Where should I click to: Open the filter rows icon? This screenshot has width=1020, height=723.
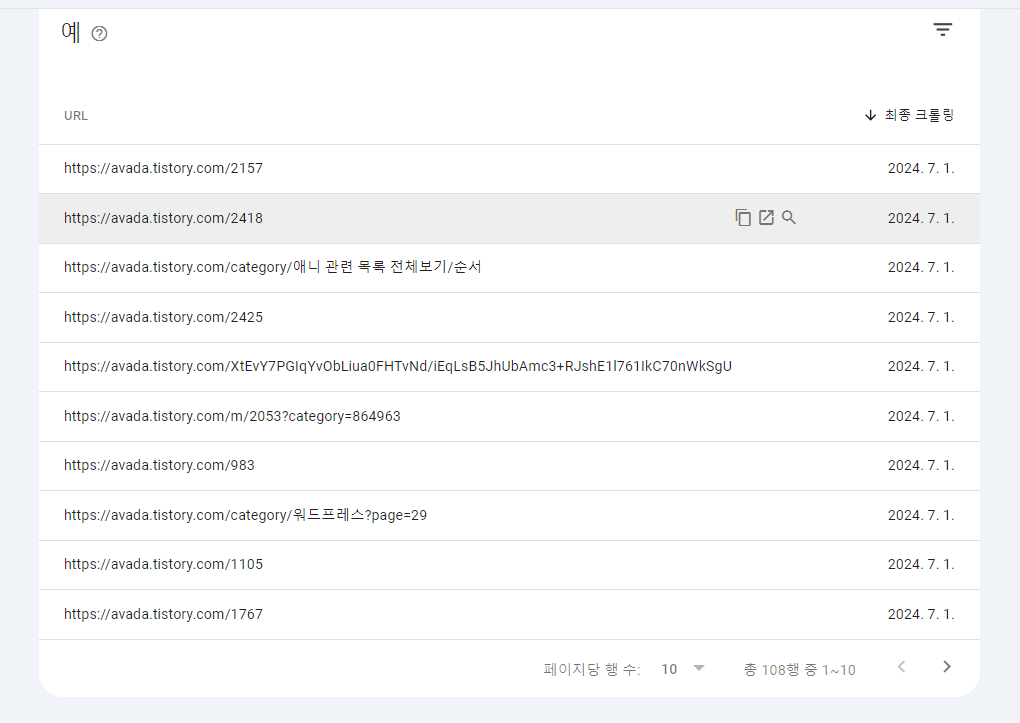tap(943, 29)
